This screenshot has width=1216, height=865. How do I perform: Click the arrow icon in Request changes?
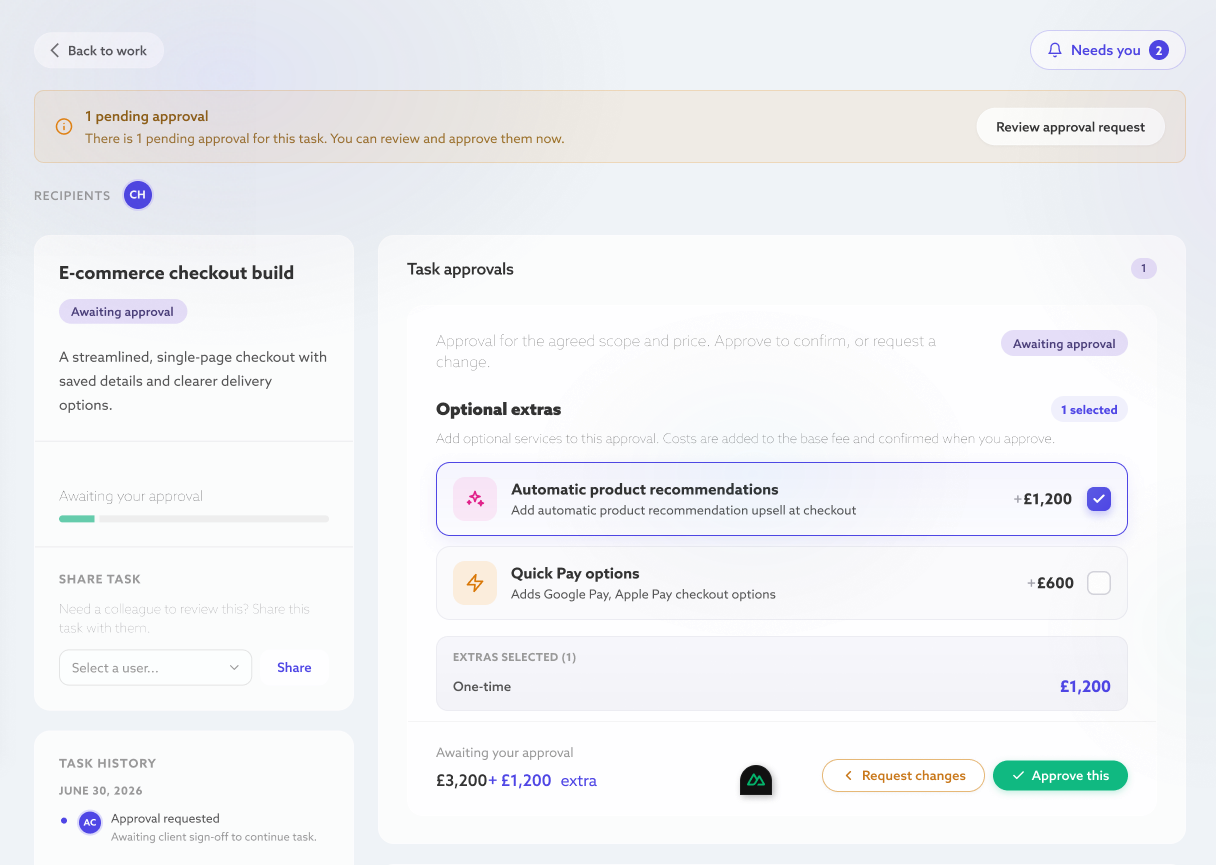(x=848, y=776)
